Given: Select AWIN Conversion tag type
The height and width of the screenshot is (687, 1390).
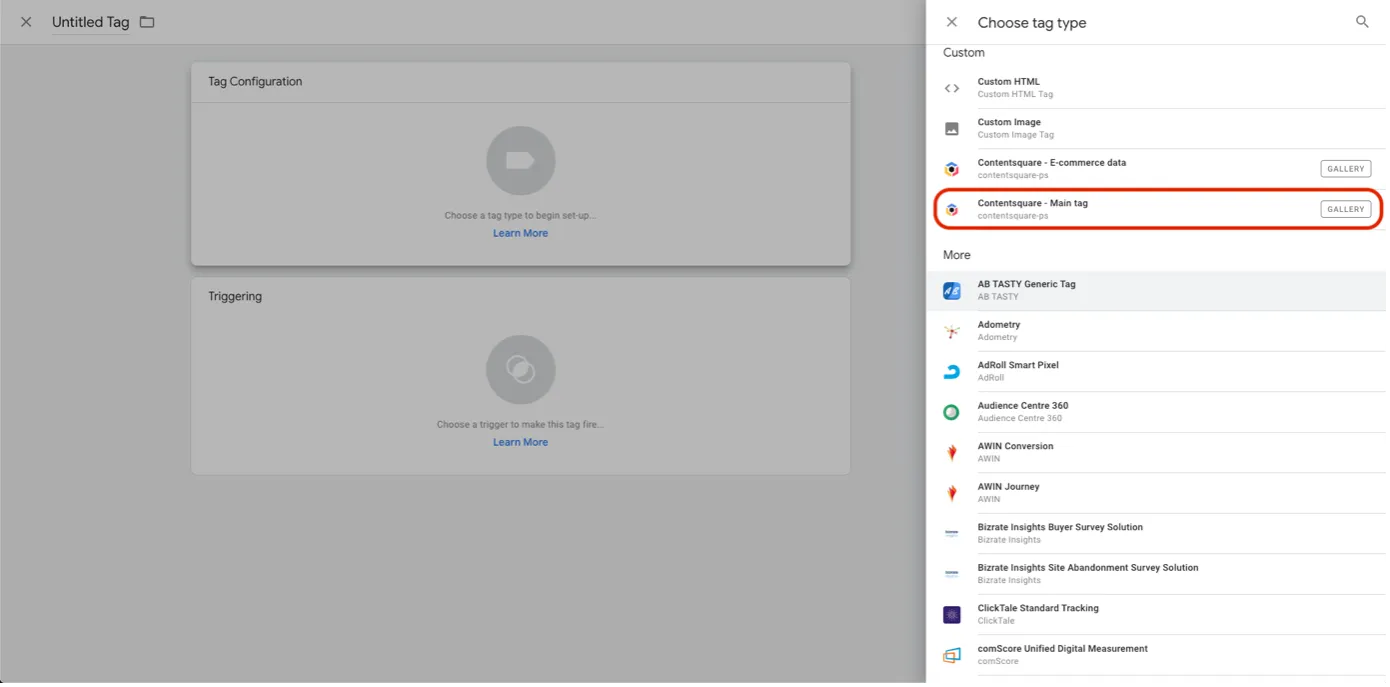Looking at the screenshot, I should point(1015,447).
